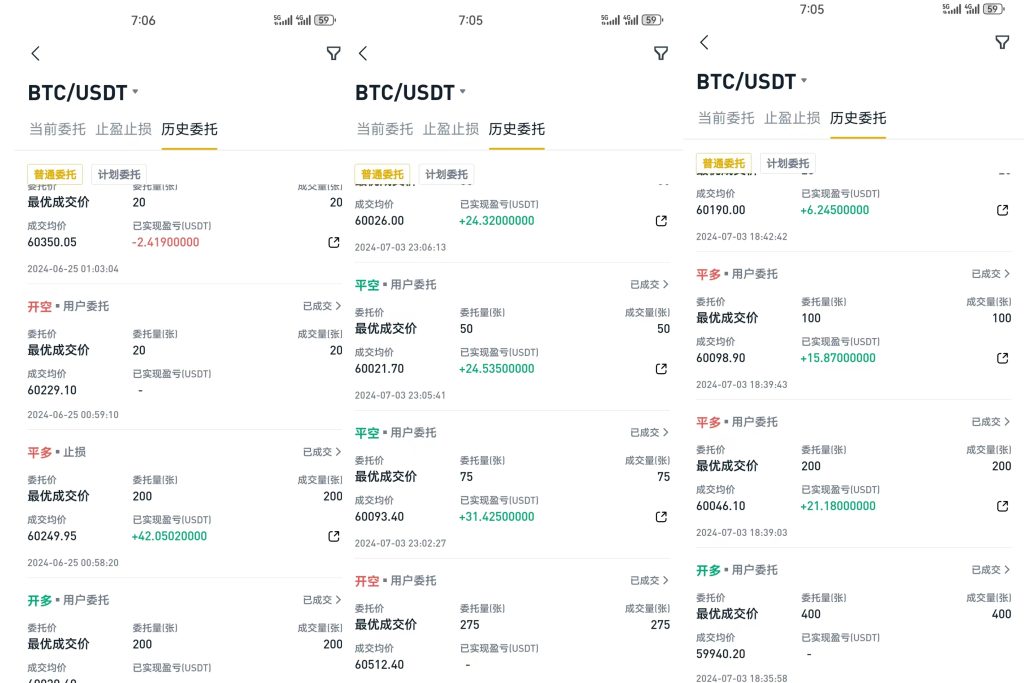This screenshot has height=683, width=1024.
Task: Tap export icon next to the -2.41900000 loss order
Action: [332, 240]
